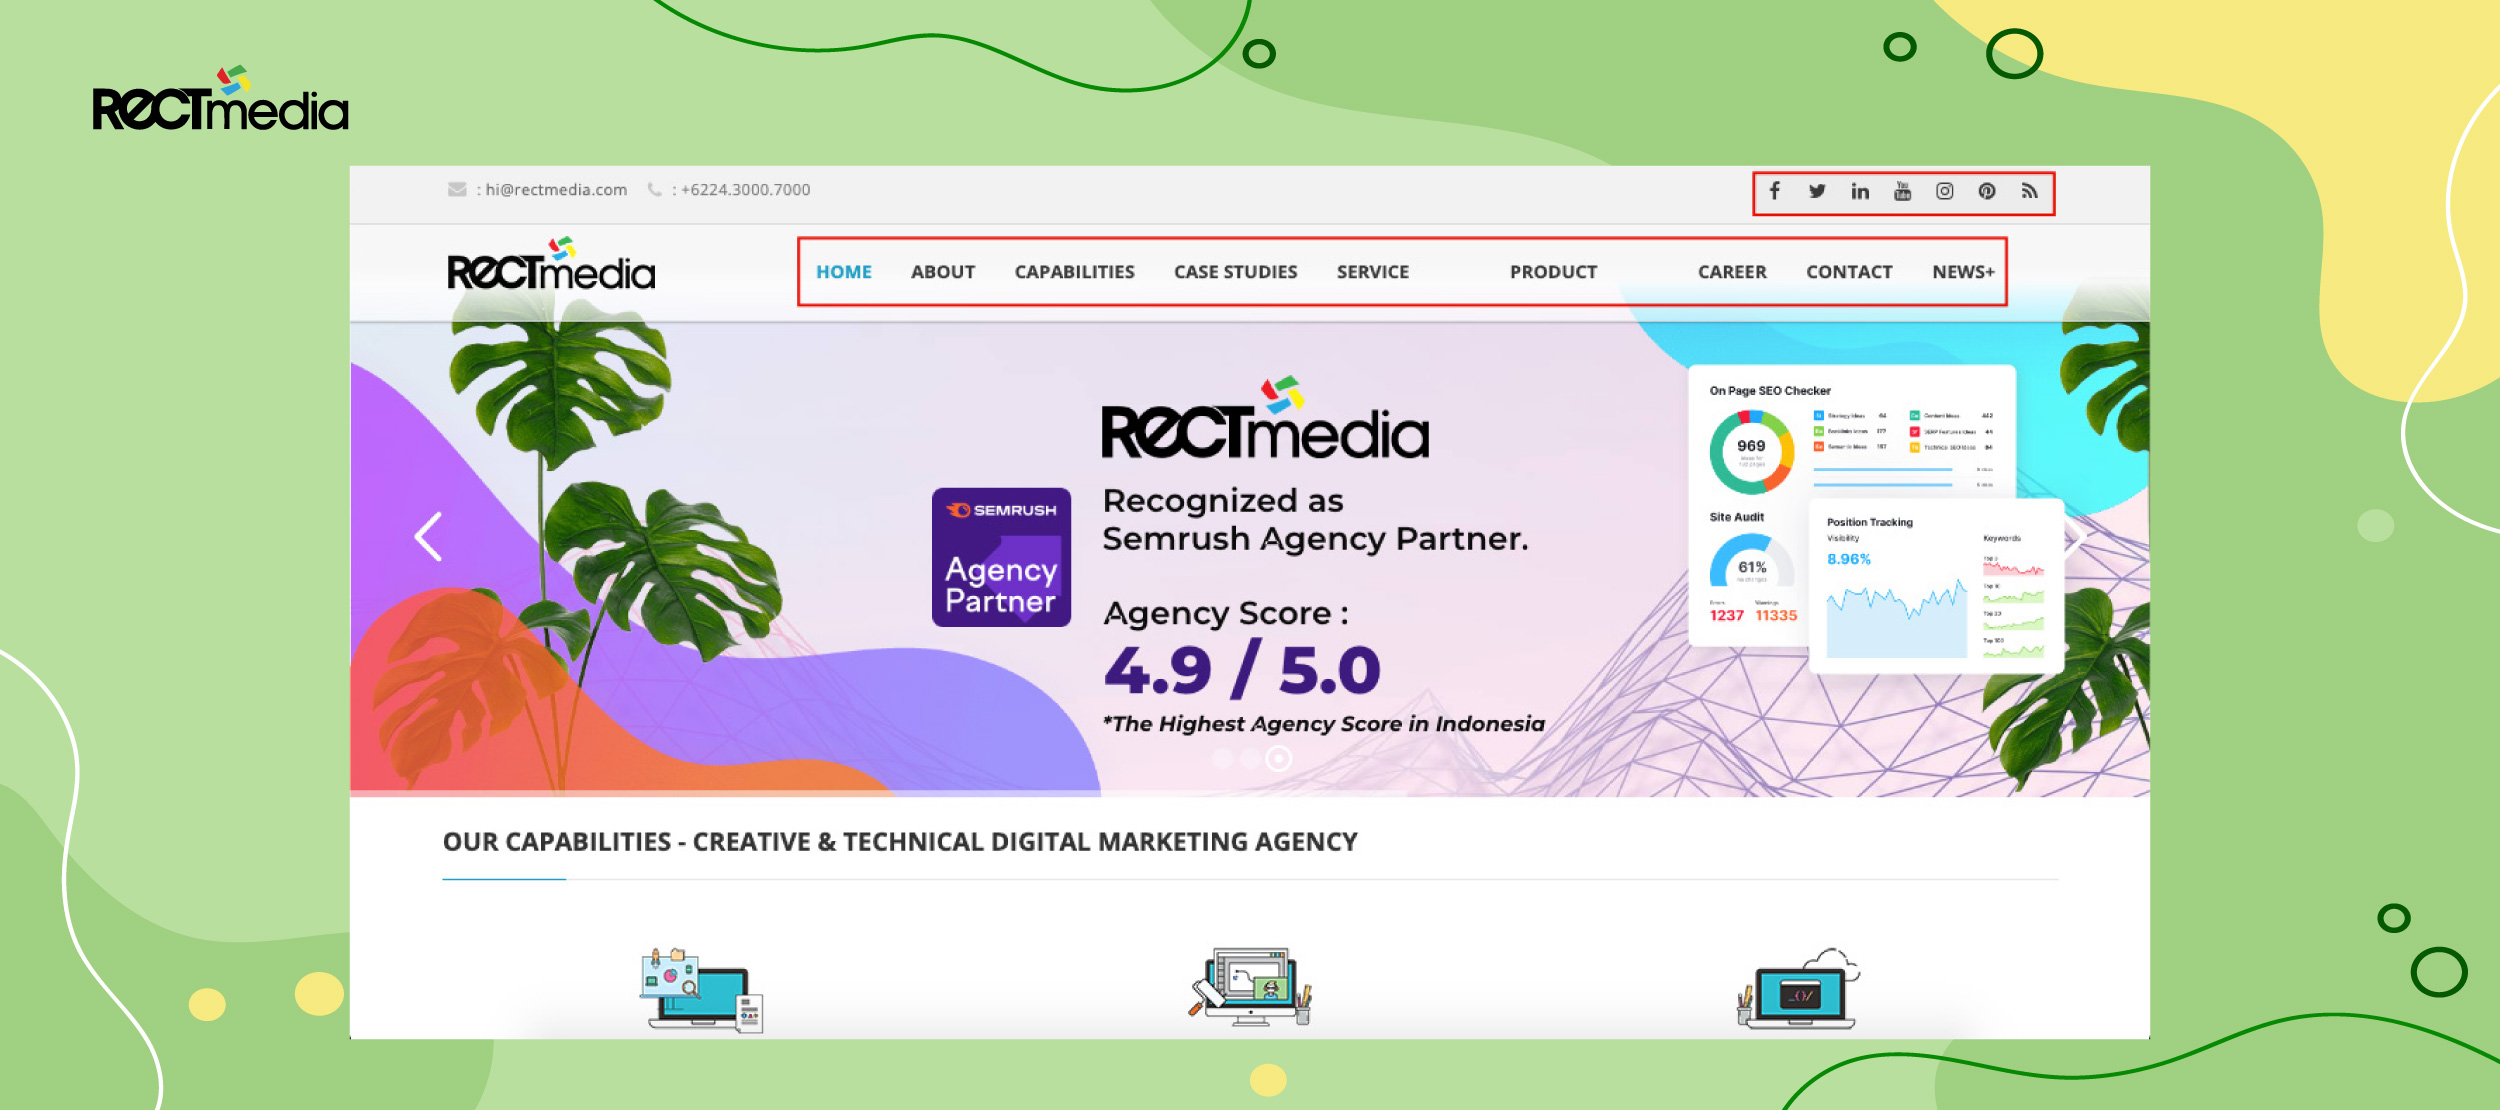Click the hi@rectmedia.com email link

pos(556,190)
